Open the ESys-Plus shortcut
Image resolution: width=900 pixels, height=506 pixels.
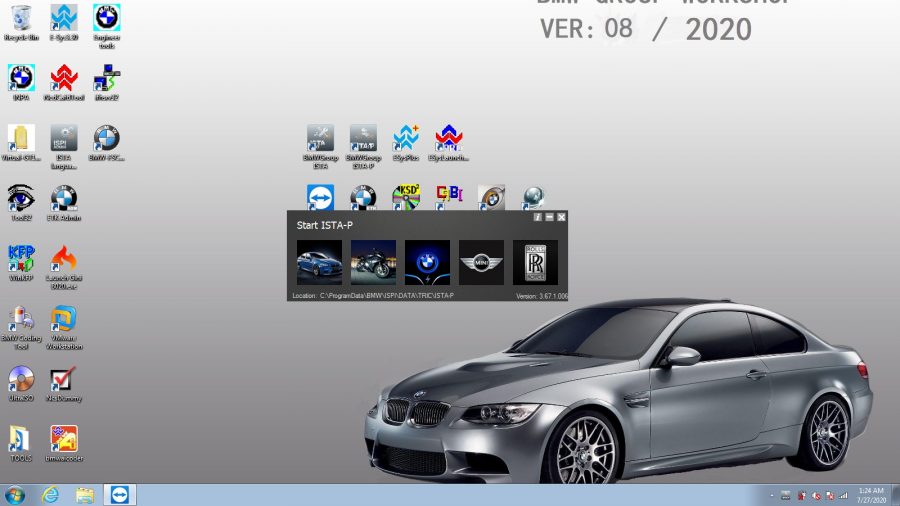[x=406, y=143]
